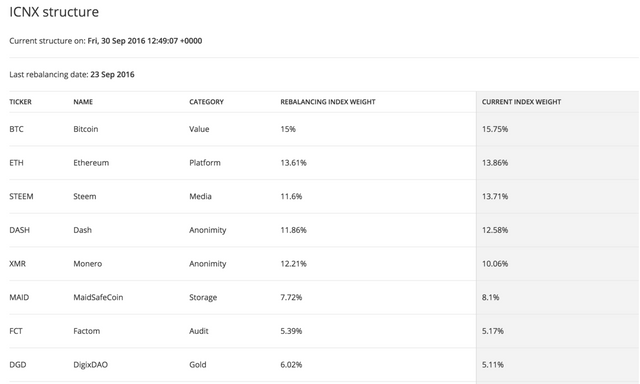Click Monero's rebalancing weight 12.21%
This screenshot has width=640, height=384.
pos(293,264)
